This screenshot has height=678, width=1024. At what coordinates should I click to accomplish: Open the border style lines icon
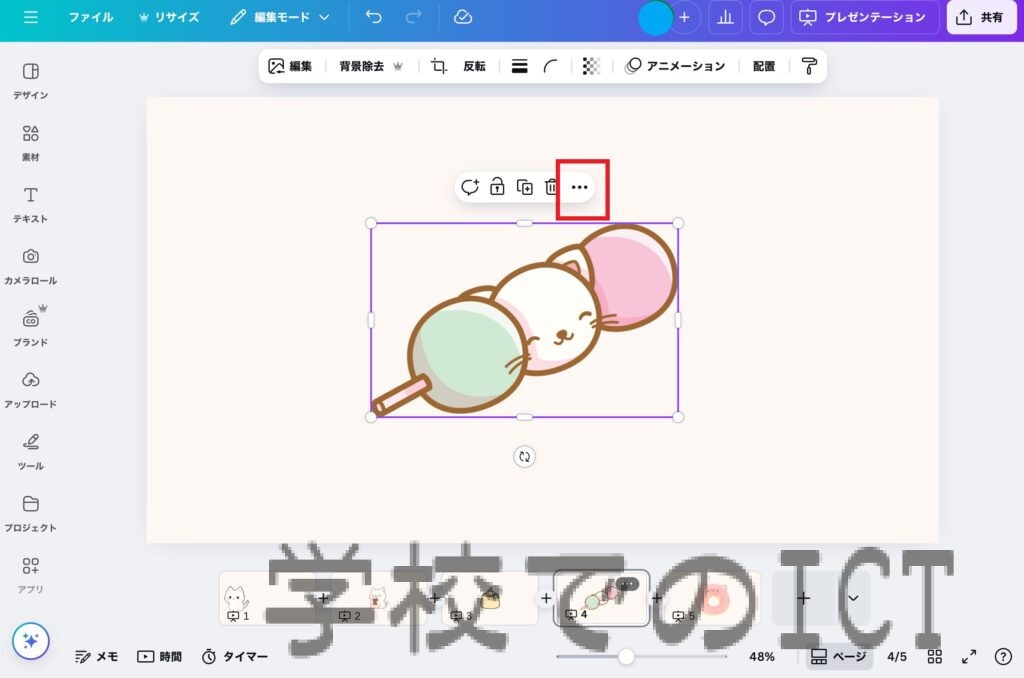pyautogui.click(x=519, y=66)
